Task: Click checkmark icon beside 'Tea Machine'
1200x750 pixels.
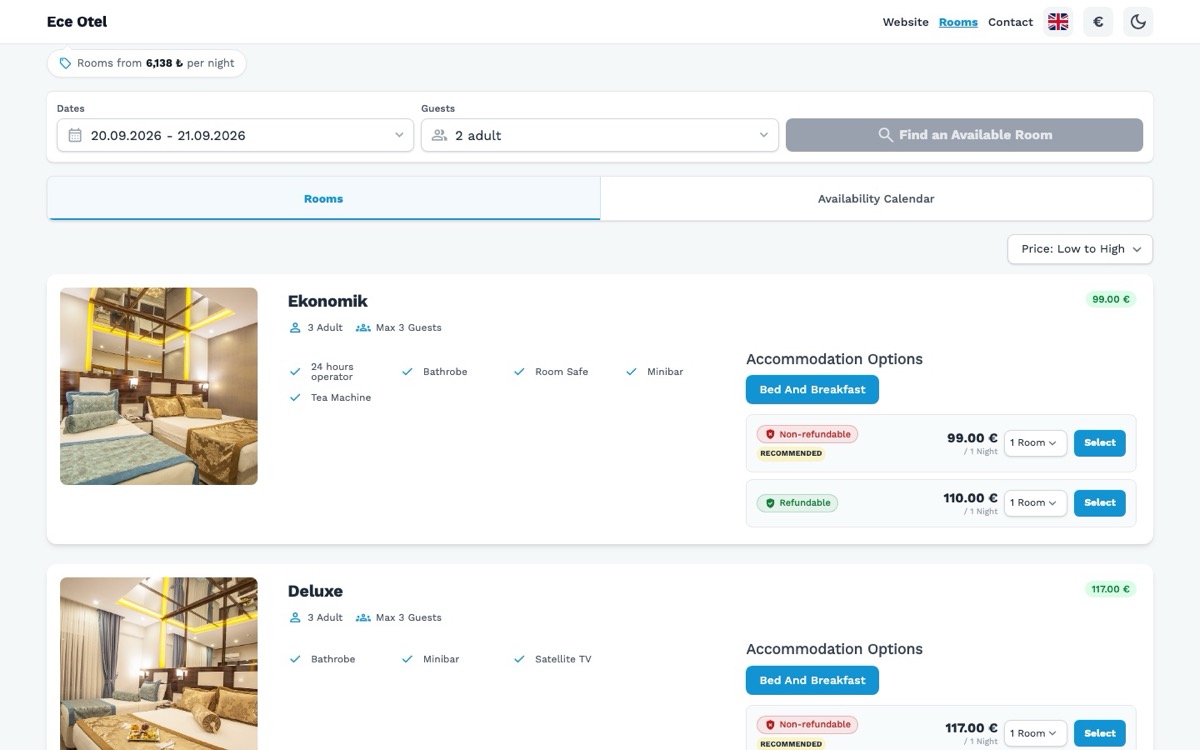Action: click(295, 398)
